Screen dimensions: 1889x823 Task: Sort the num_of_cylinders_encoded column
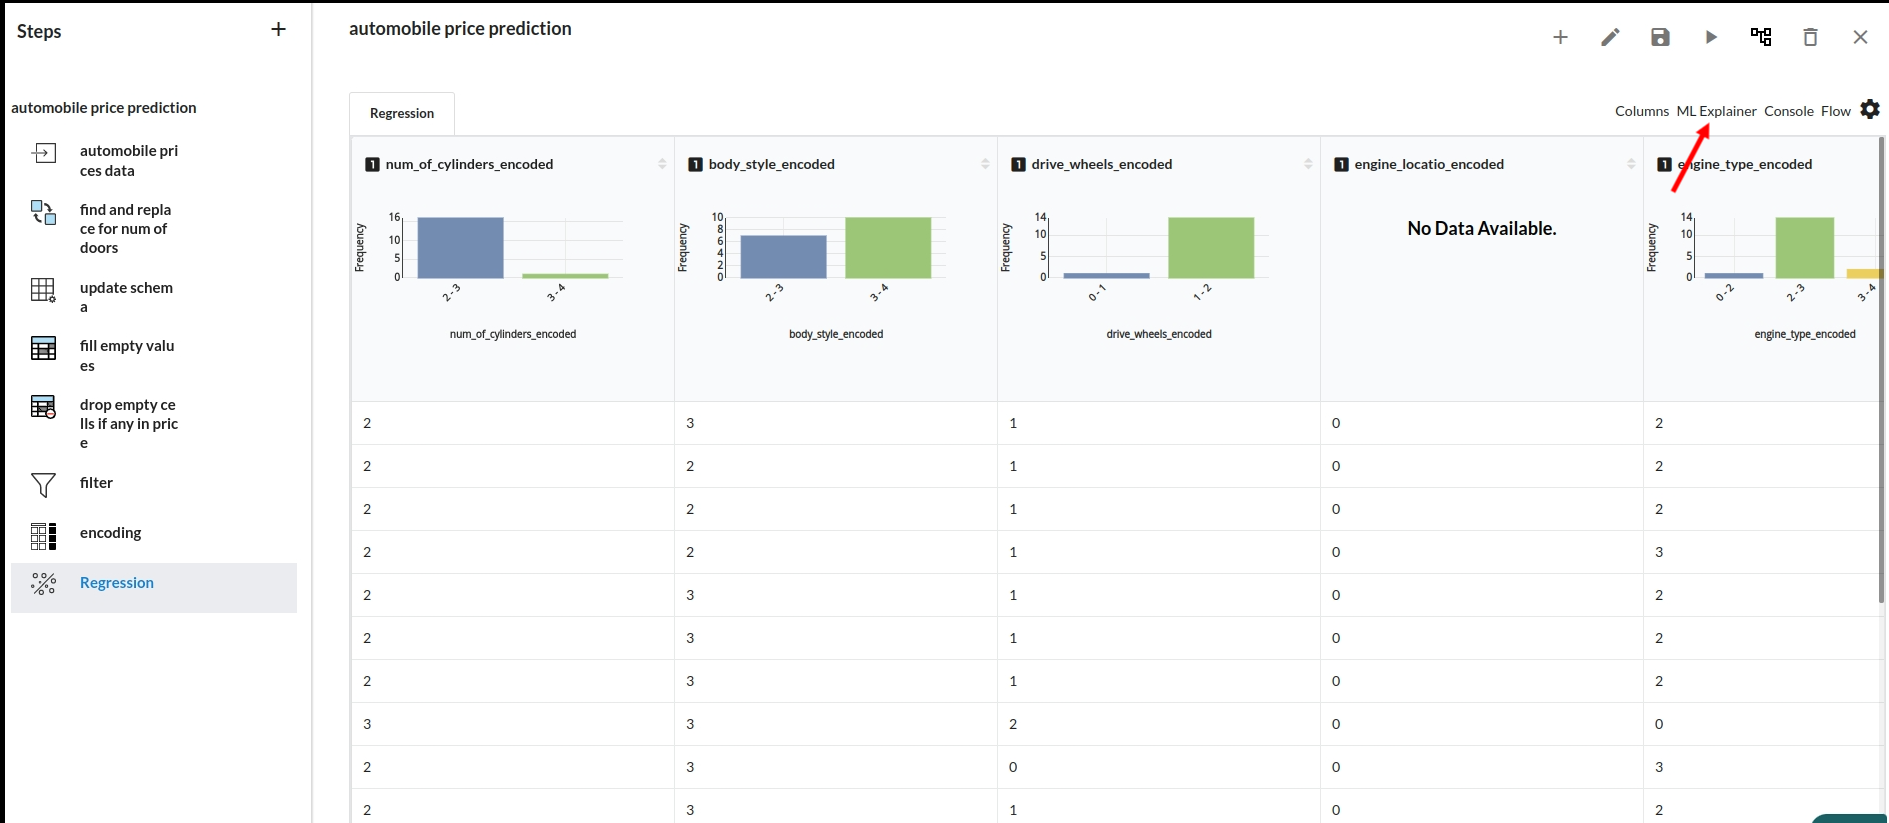point(662,164)
